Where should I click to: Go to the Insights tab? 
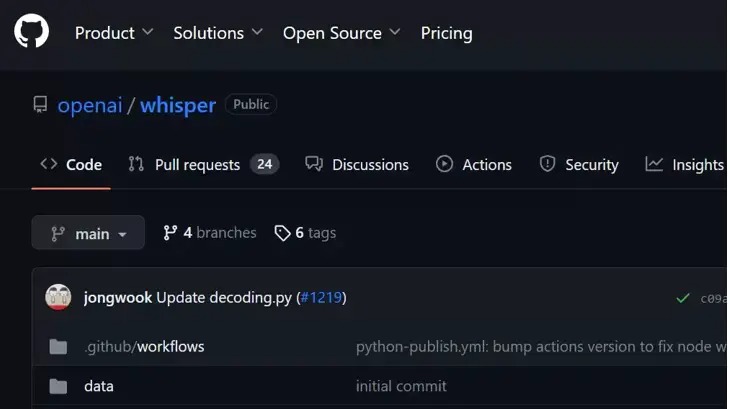pyautogui.click(x=684, y=165)
